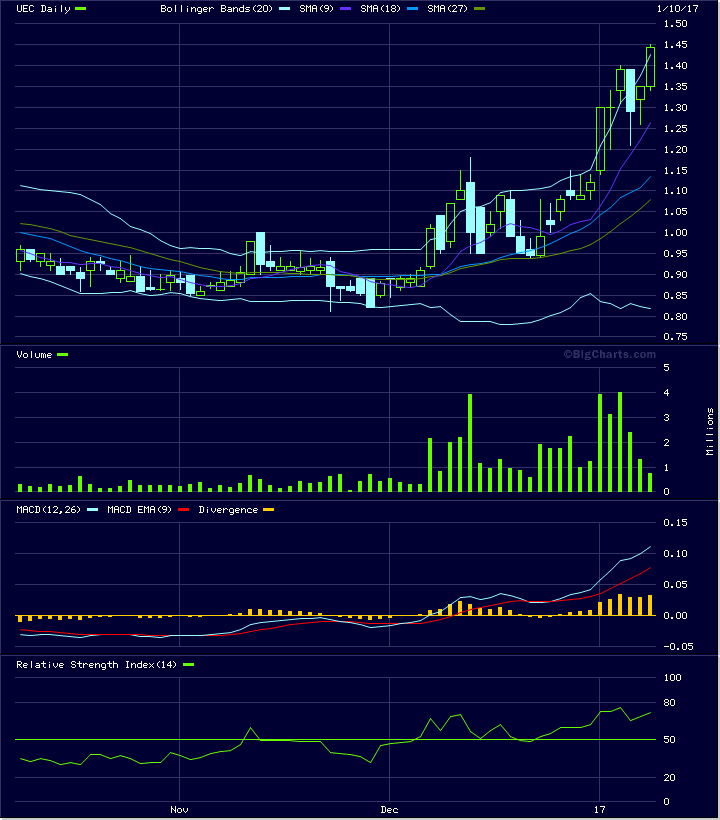The height and width of the screenshot is (820, 720).
Task: Click the Divergence legend label
Action: point(228,510)
